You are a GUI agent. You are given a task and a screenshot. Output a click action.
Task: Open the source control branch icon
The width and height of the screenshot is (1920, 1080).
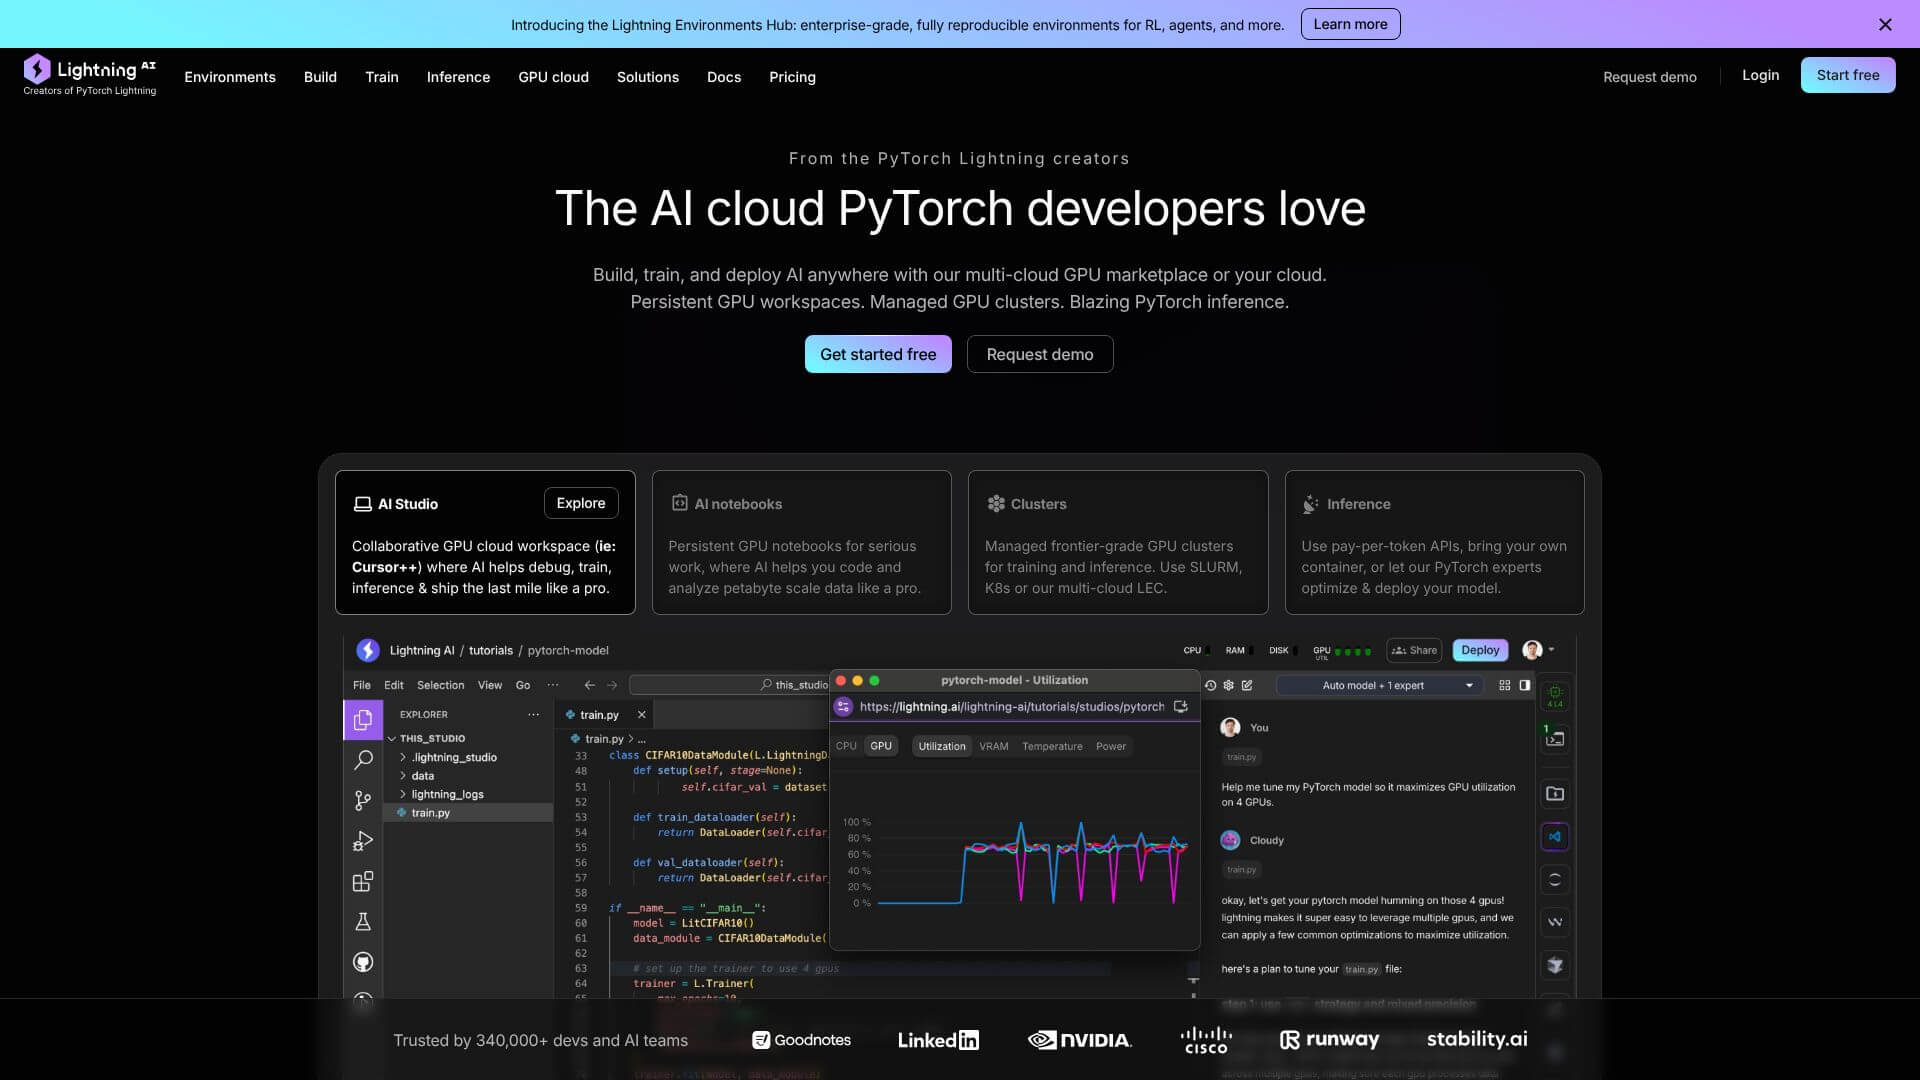coord(363,801)
